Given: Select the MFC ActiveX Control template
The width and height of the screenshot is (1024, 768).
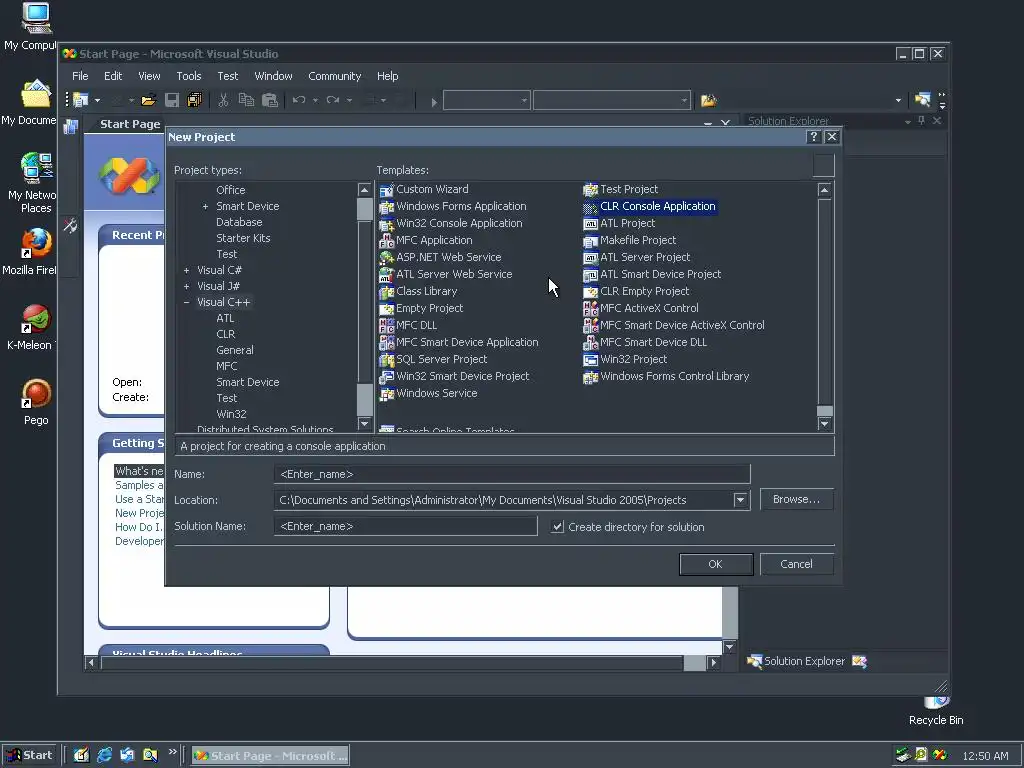Looking at the screenshot, I should tap(641, 308).
